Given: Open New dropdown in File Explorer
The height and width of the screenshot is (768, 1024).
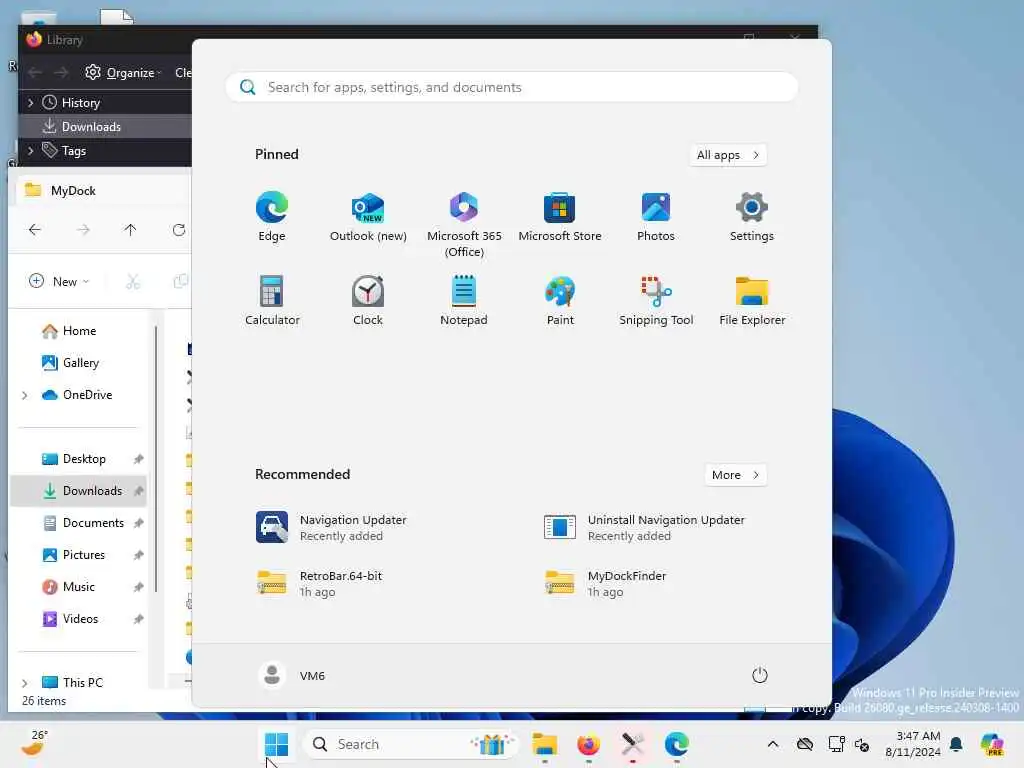Looking at the screenshot, I should (59, 281).
